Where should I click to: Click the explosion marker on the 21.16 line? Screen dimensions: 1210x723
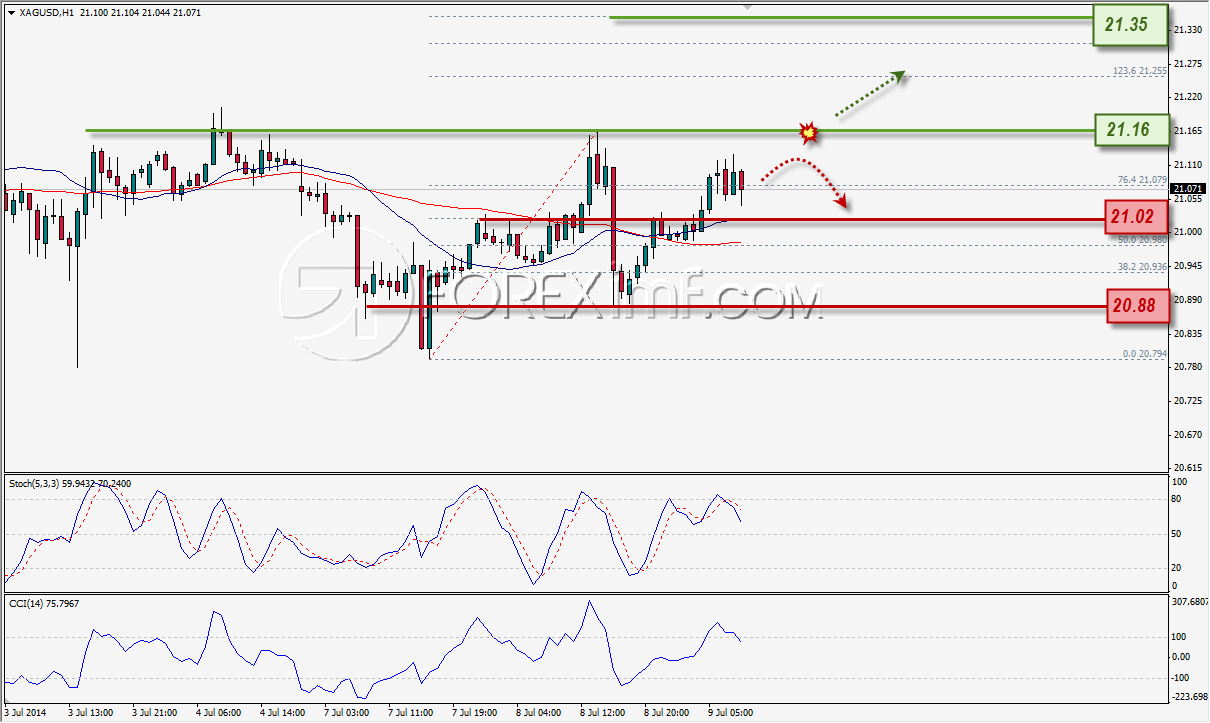point(808,131)
